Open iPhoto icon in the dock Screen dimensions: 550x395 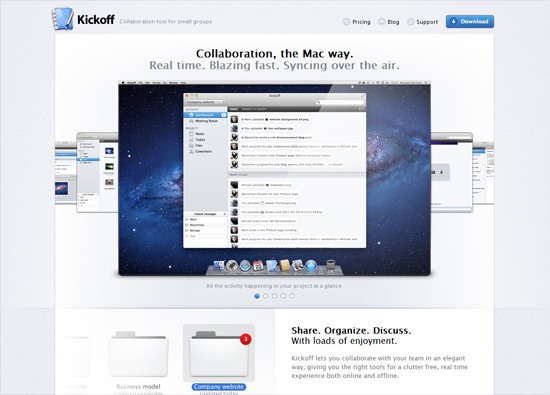point(298,266)
